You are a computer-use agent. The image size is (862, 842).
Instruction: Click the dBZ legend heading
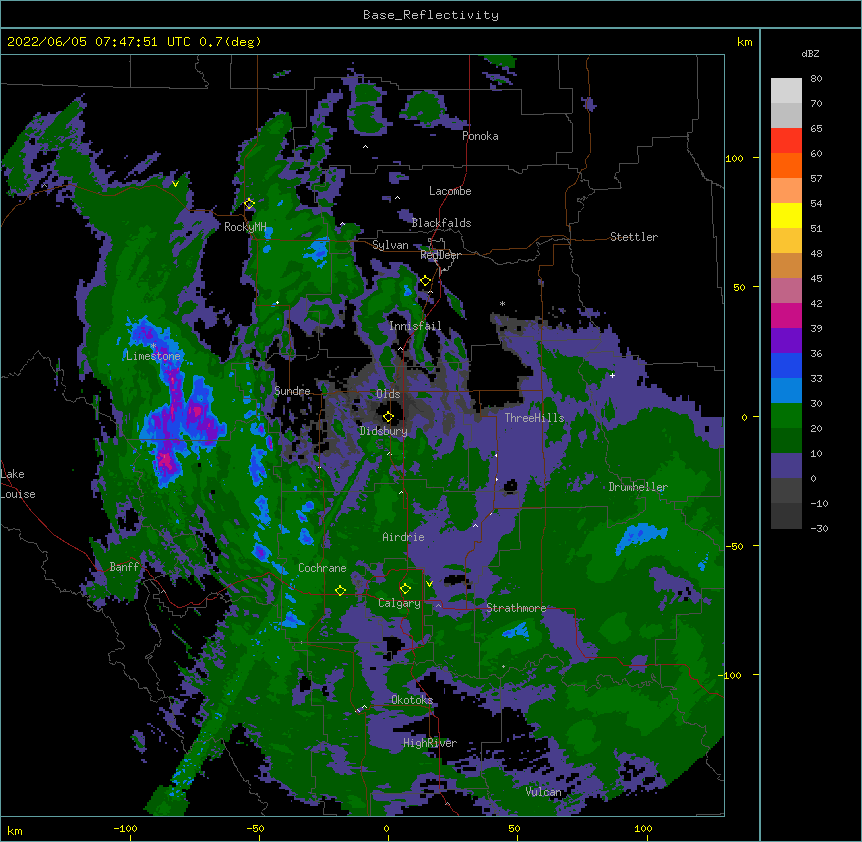click(810, 53)
